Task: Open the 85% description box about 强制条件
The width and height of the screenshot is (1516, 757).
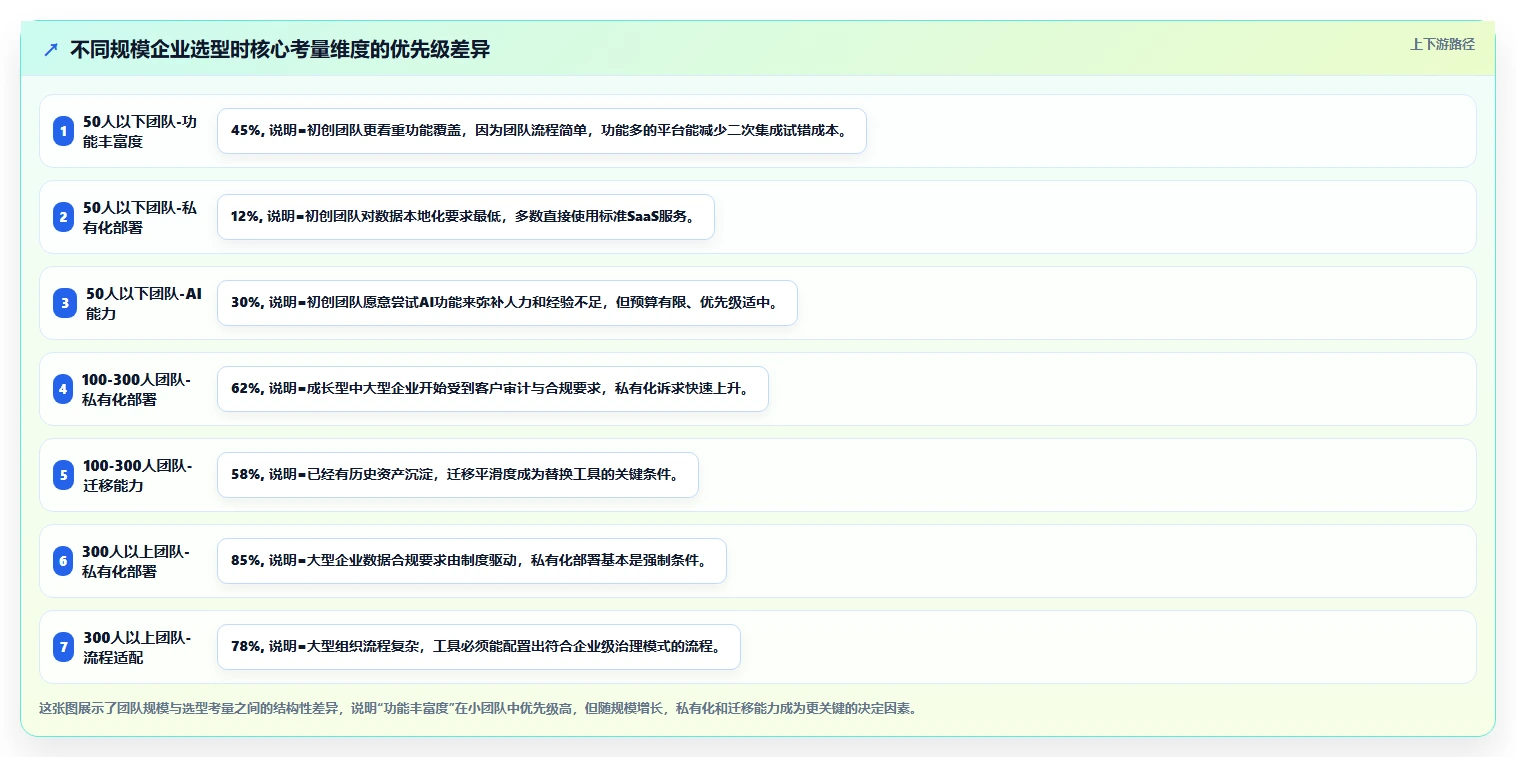Action: (x=472, y=561)
